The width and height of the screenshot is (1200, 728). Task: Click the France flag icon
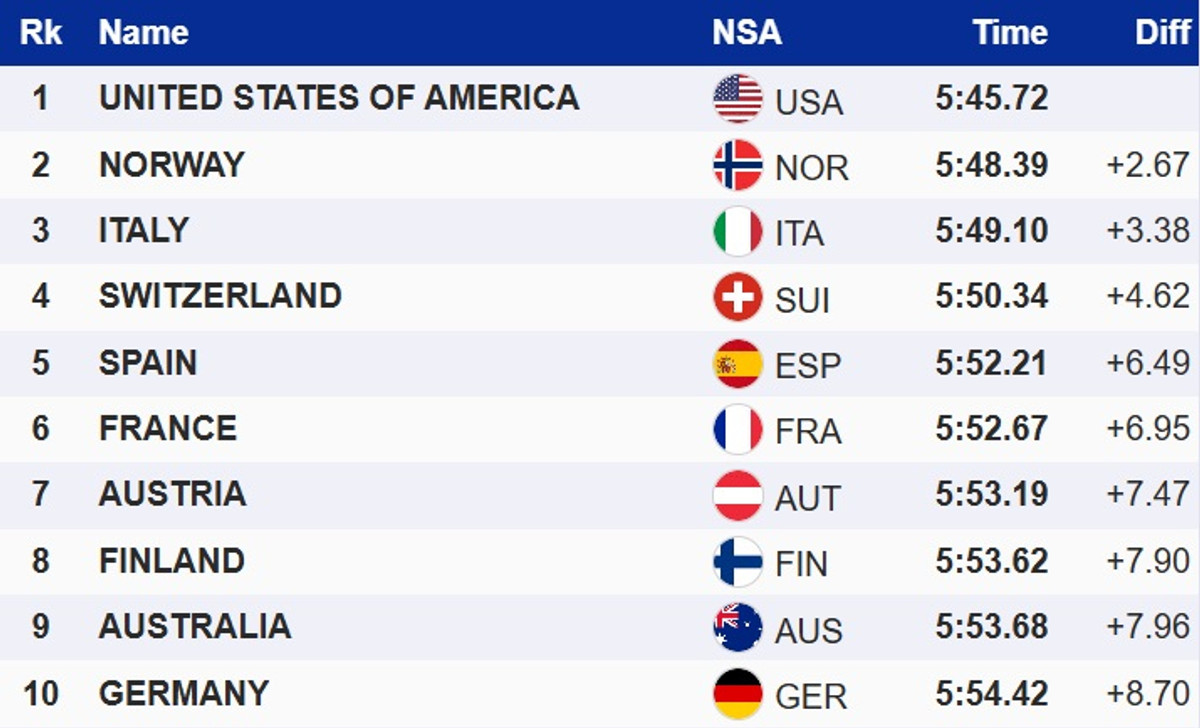(738, 429)
